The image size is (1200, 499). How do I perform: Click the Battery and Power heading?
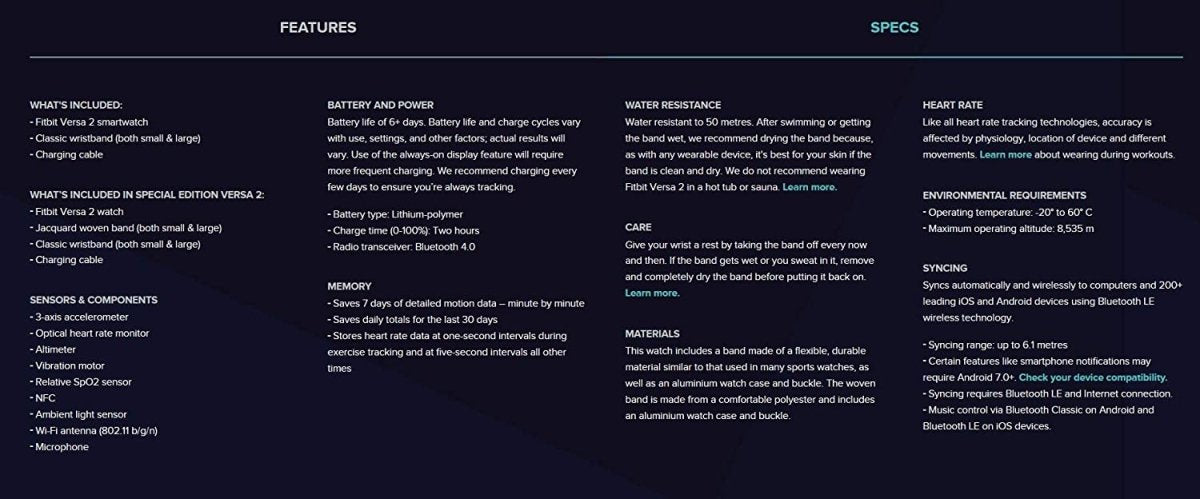[x=380, y=105]
